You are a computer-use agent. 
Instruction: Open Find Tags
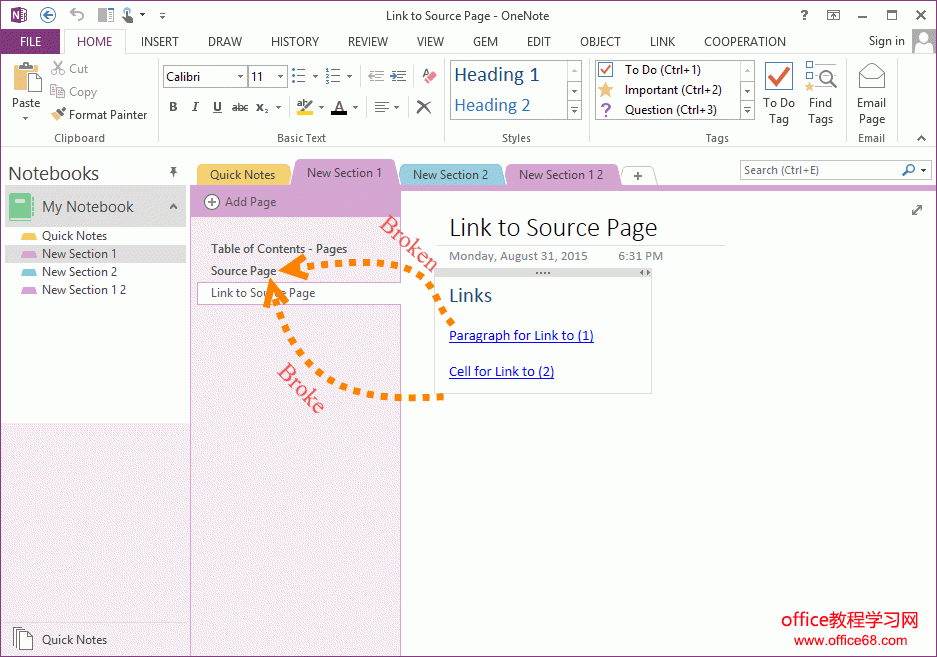coord(820,95)
